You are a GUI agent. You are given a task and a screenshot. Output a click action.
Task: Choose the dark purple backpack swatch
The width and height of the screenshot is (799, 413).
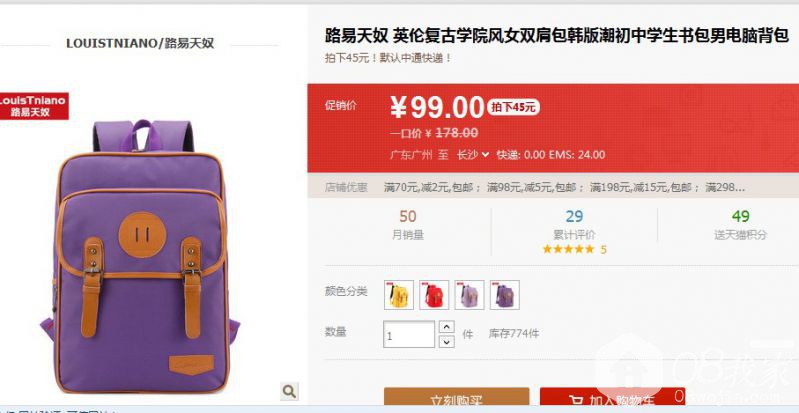(x=504, y=295)
